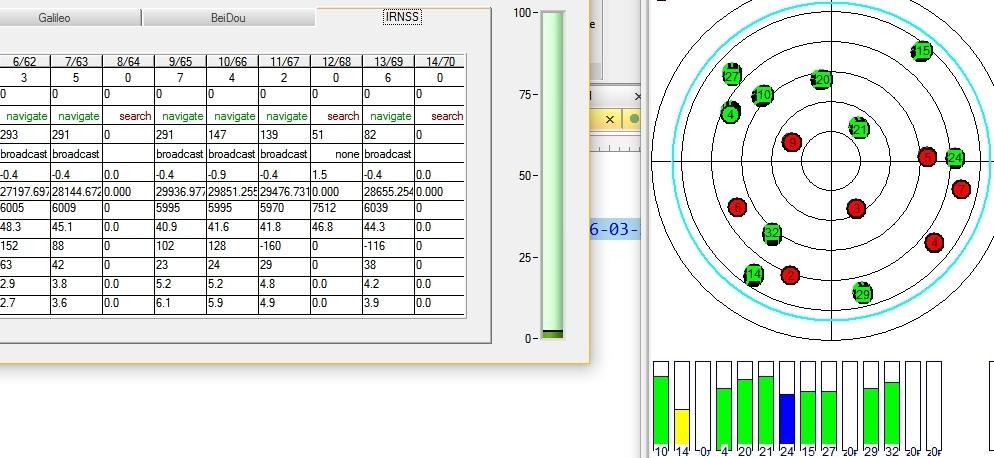Click the cell reading 6039
Viewport: 994px width, 458px height.
388,208
